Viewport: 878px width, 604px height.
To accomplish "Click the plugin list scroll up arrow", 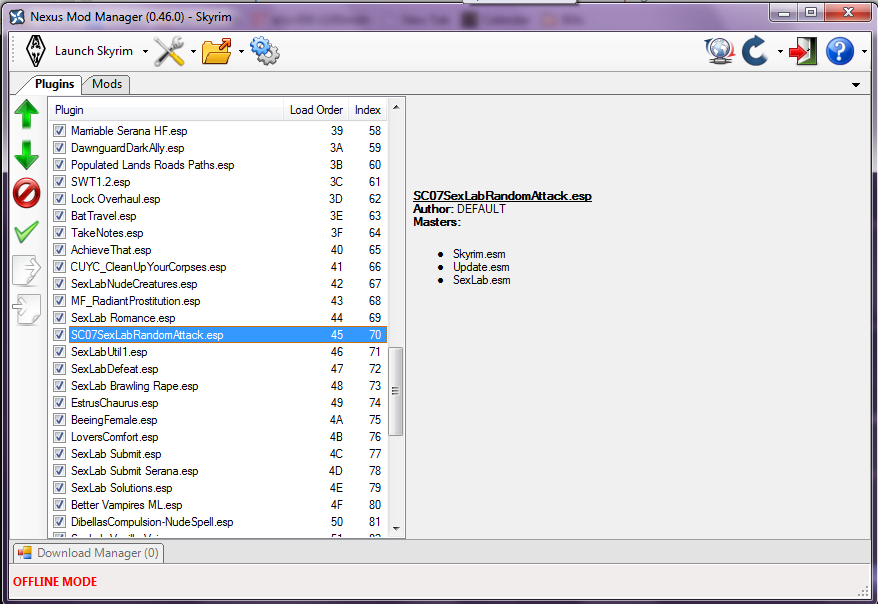I will point(396,107).
